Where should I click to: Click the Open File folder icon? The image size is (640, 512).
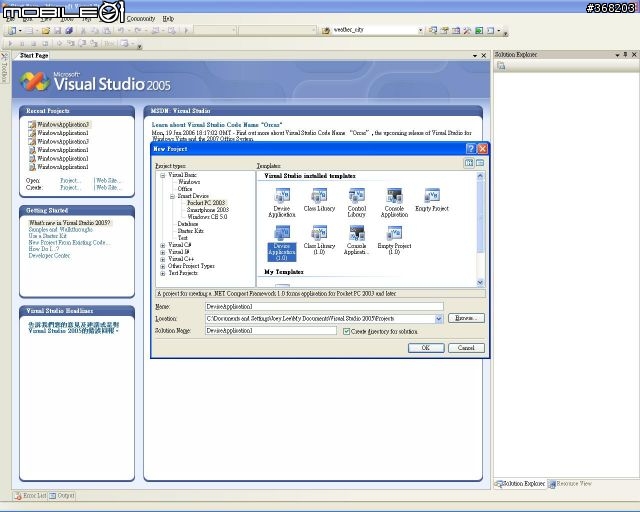[46, 30]
